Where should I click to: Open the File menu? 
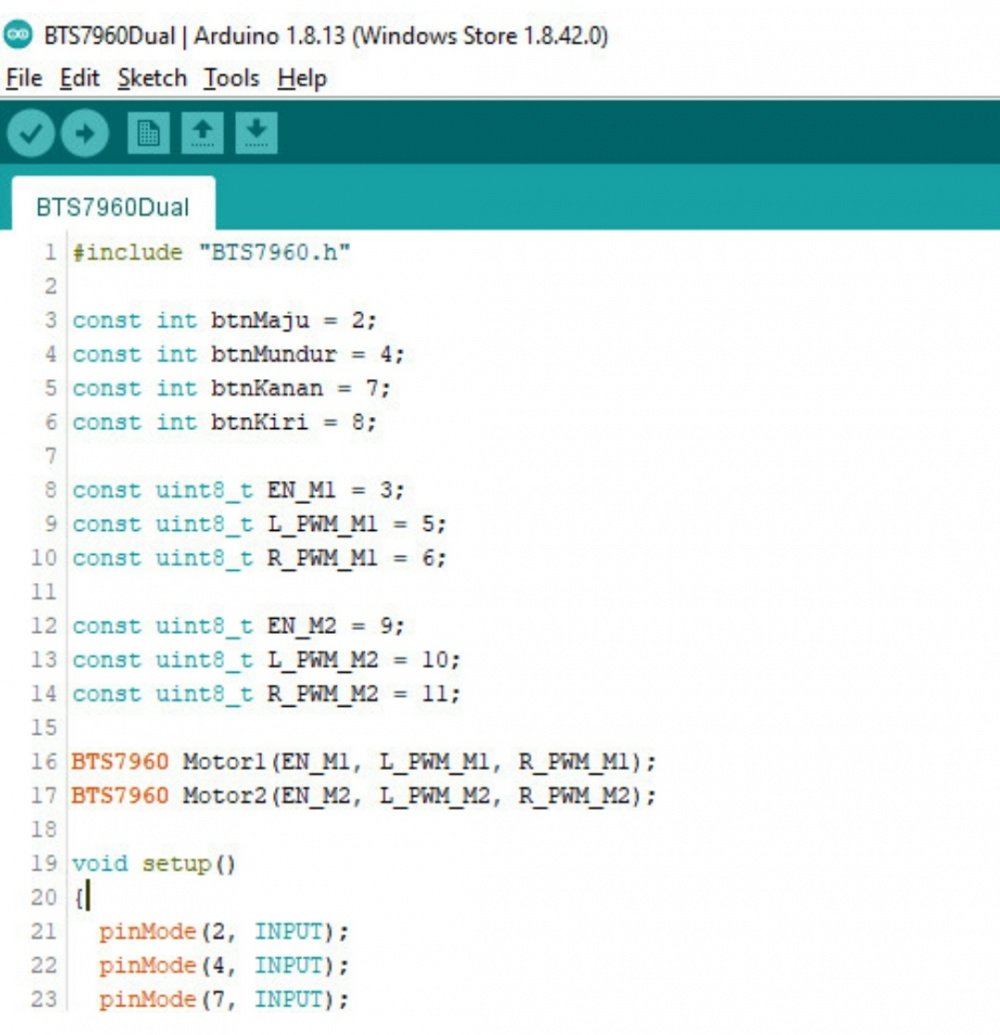click(24, 78)
